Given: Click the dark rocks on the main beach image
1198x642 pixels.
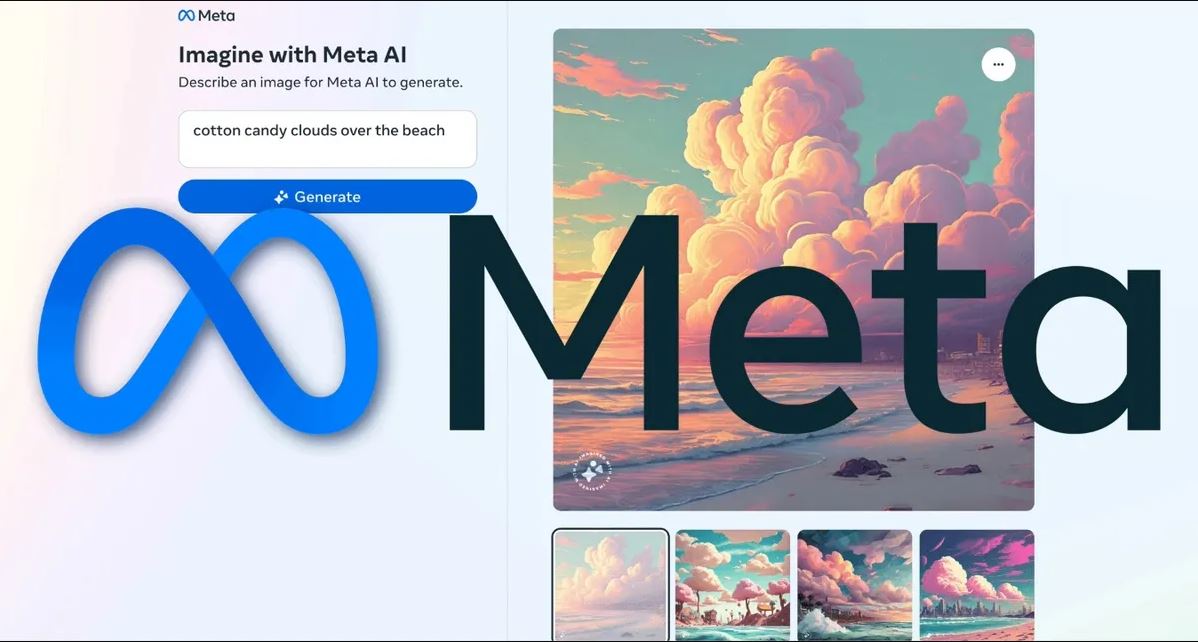Looking at the screenshot, I should point(863,467).
